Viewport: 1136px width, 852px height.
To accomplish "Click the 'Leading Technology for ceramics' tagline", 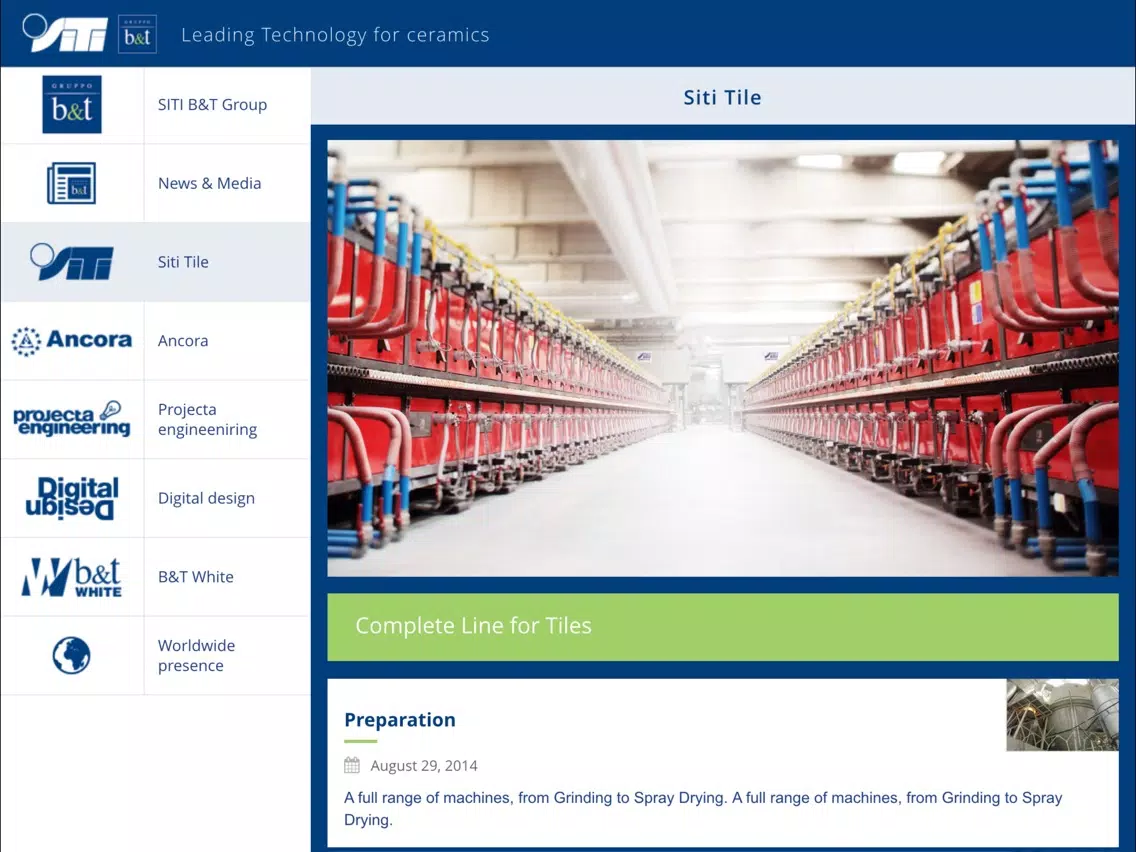I will click(x=335, y=35).
